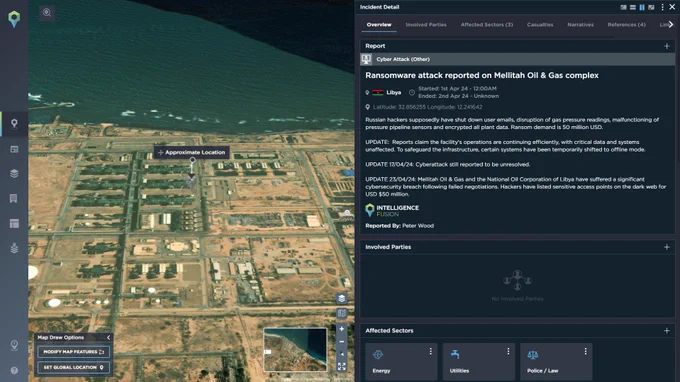The width and height of the screenshot is (680, 382).
Task: Click the Cyber Attack category icon
Action: point(366,59)
